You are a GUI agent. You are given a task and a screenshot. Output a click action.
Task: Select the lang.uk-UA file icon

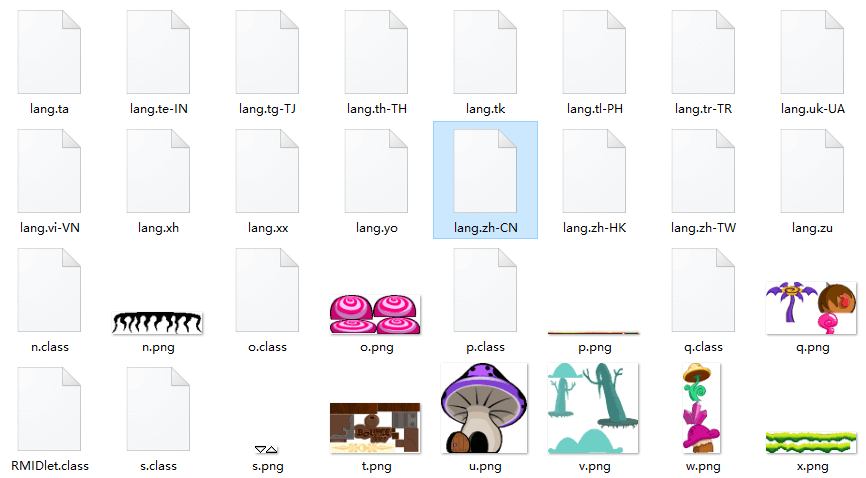click(x=812, y=52)
